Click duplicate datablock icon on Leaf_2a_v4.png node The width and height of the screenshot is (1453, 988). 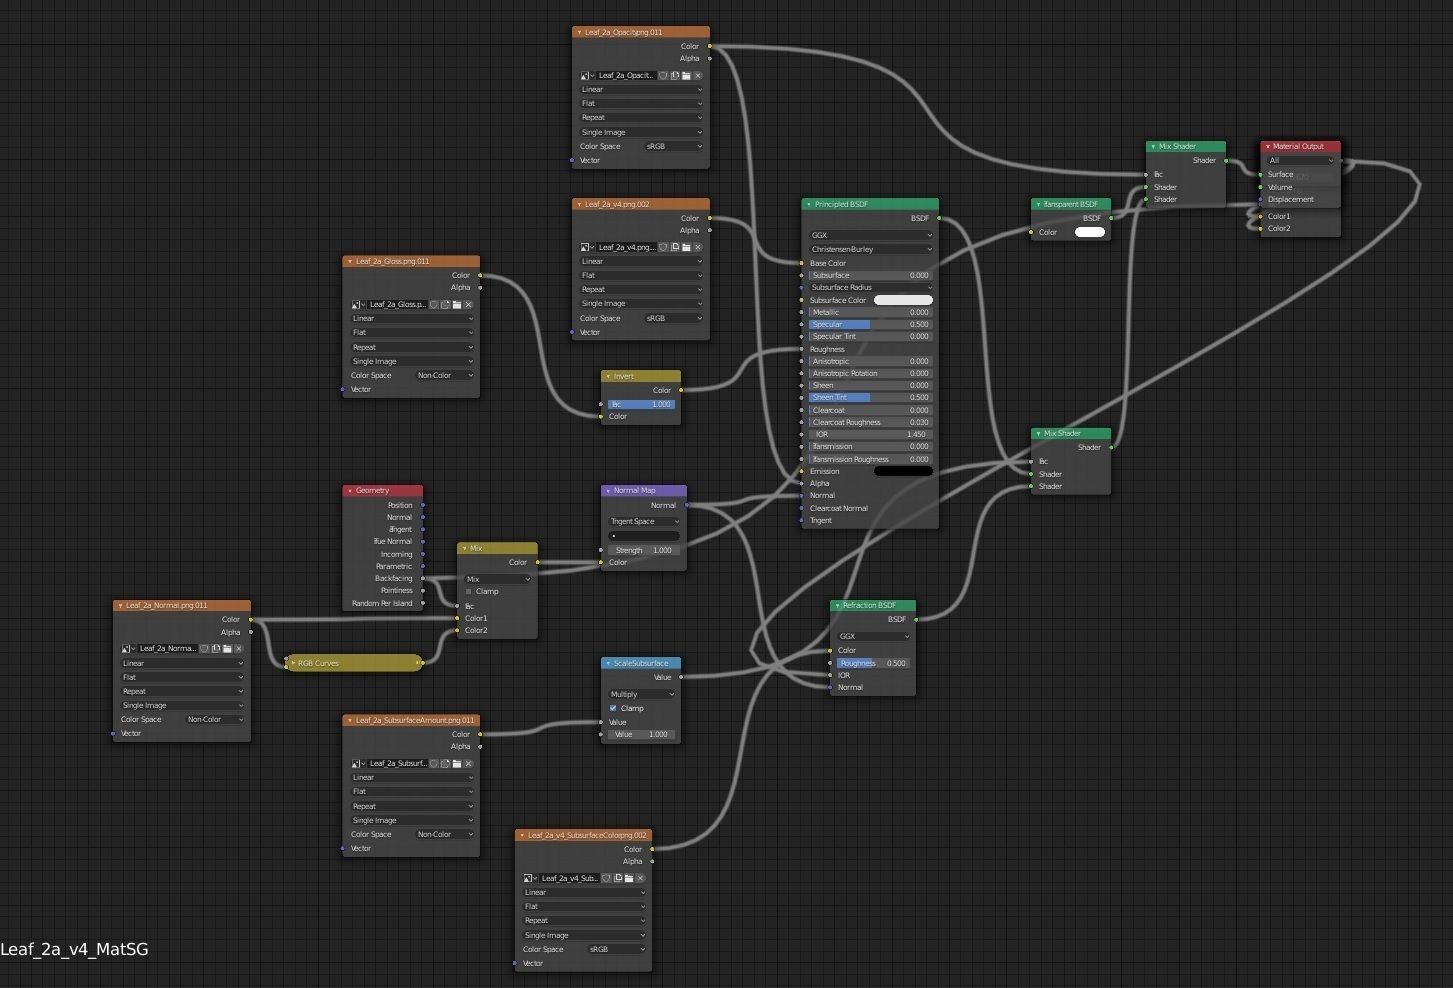(675, 248)
